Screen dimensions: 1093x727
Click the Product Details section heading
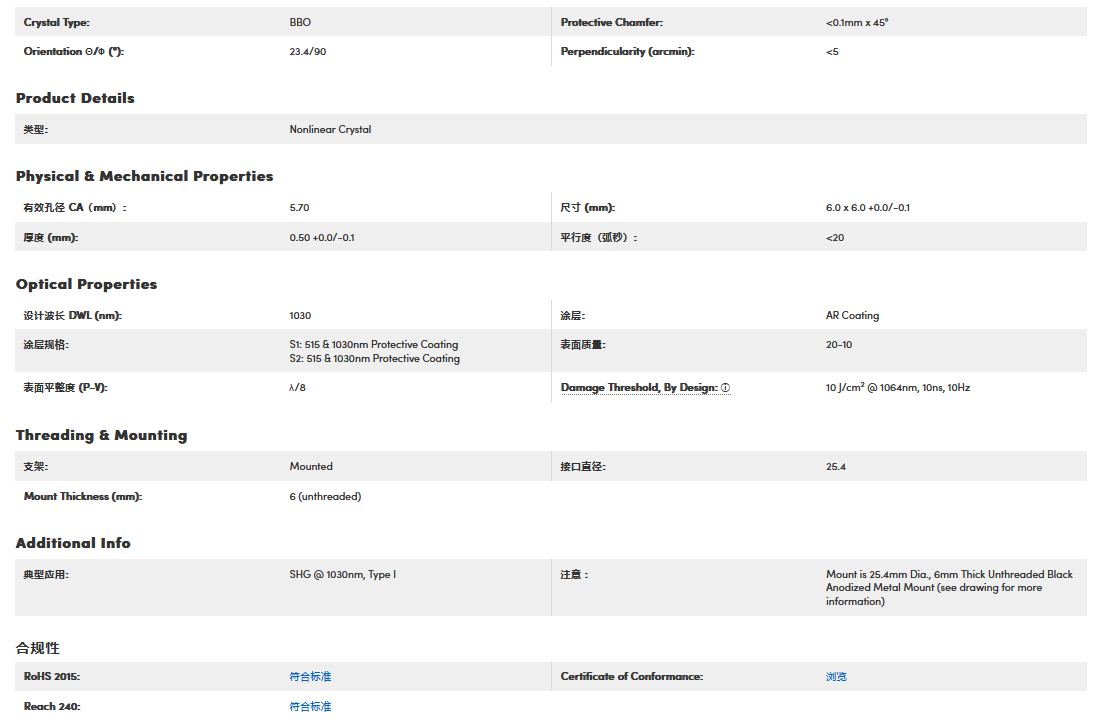(75, 98)
